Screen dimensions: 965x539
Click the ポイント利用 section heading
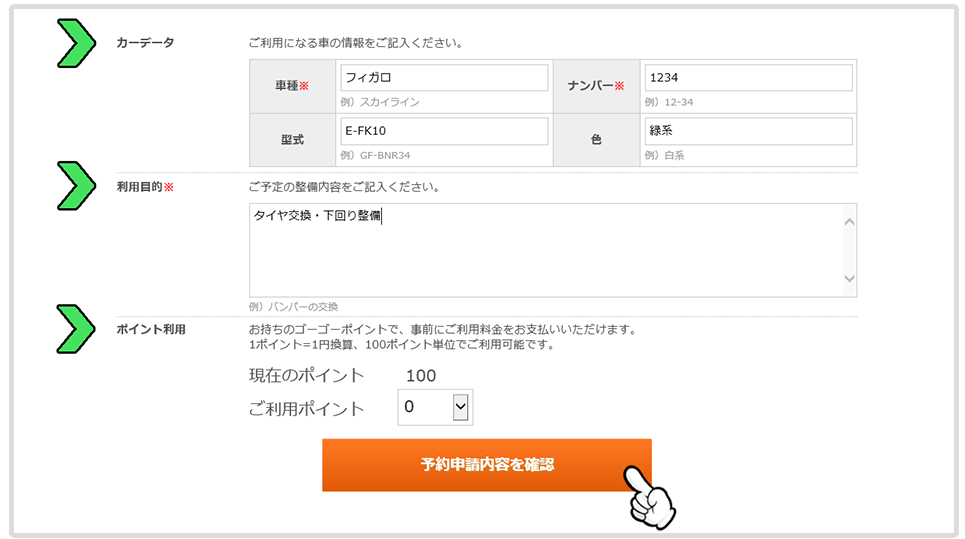click(151, 329)
